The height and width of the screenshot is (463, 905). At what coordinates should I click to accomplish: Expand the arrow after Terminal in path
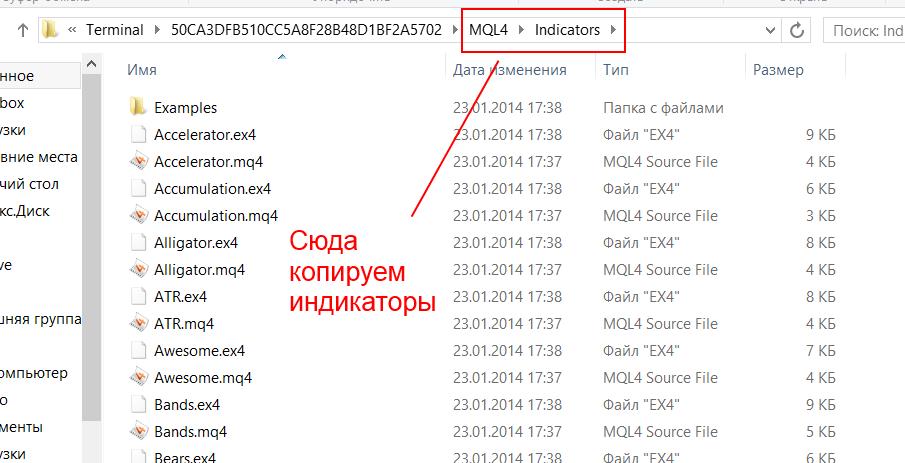(158, 30)
